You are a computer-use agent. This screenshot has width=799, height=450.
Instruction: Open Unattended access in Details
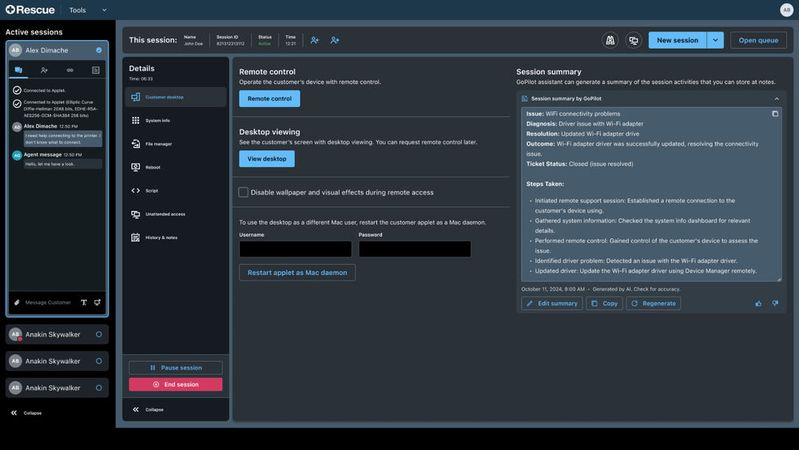coord(175,214)
